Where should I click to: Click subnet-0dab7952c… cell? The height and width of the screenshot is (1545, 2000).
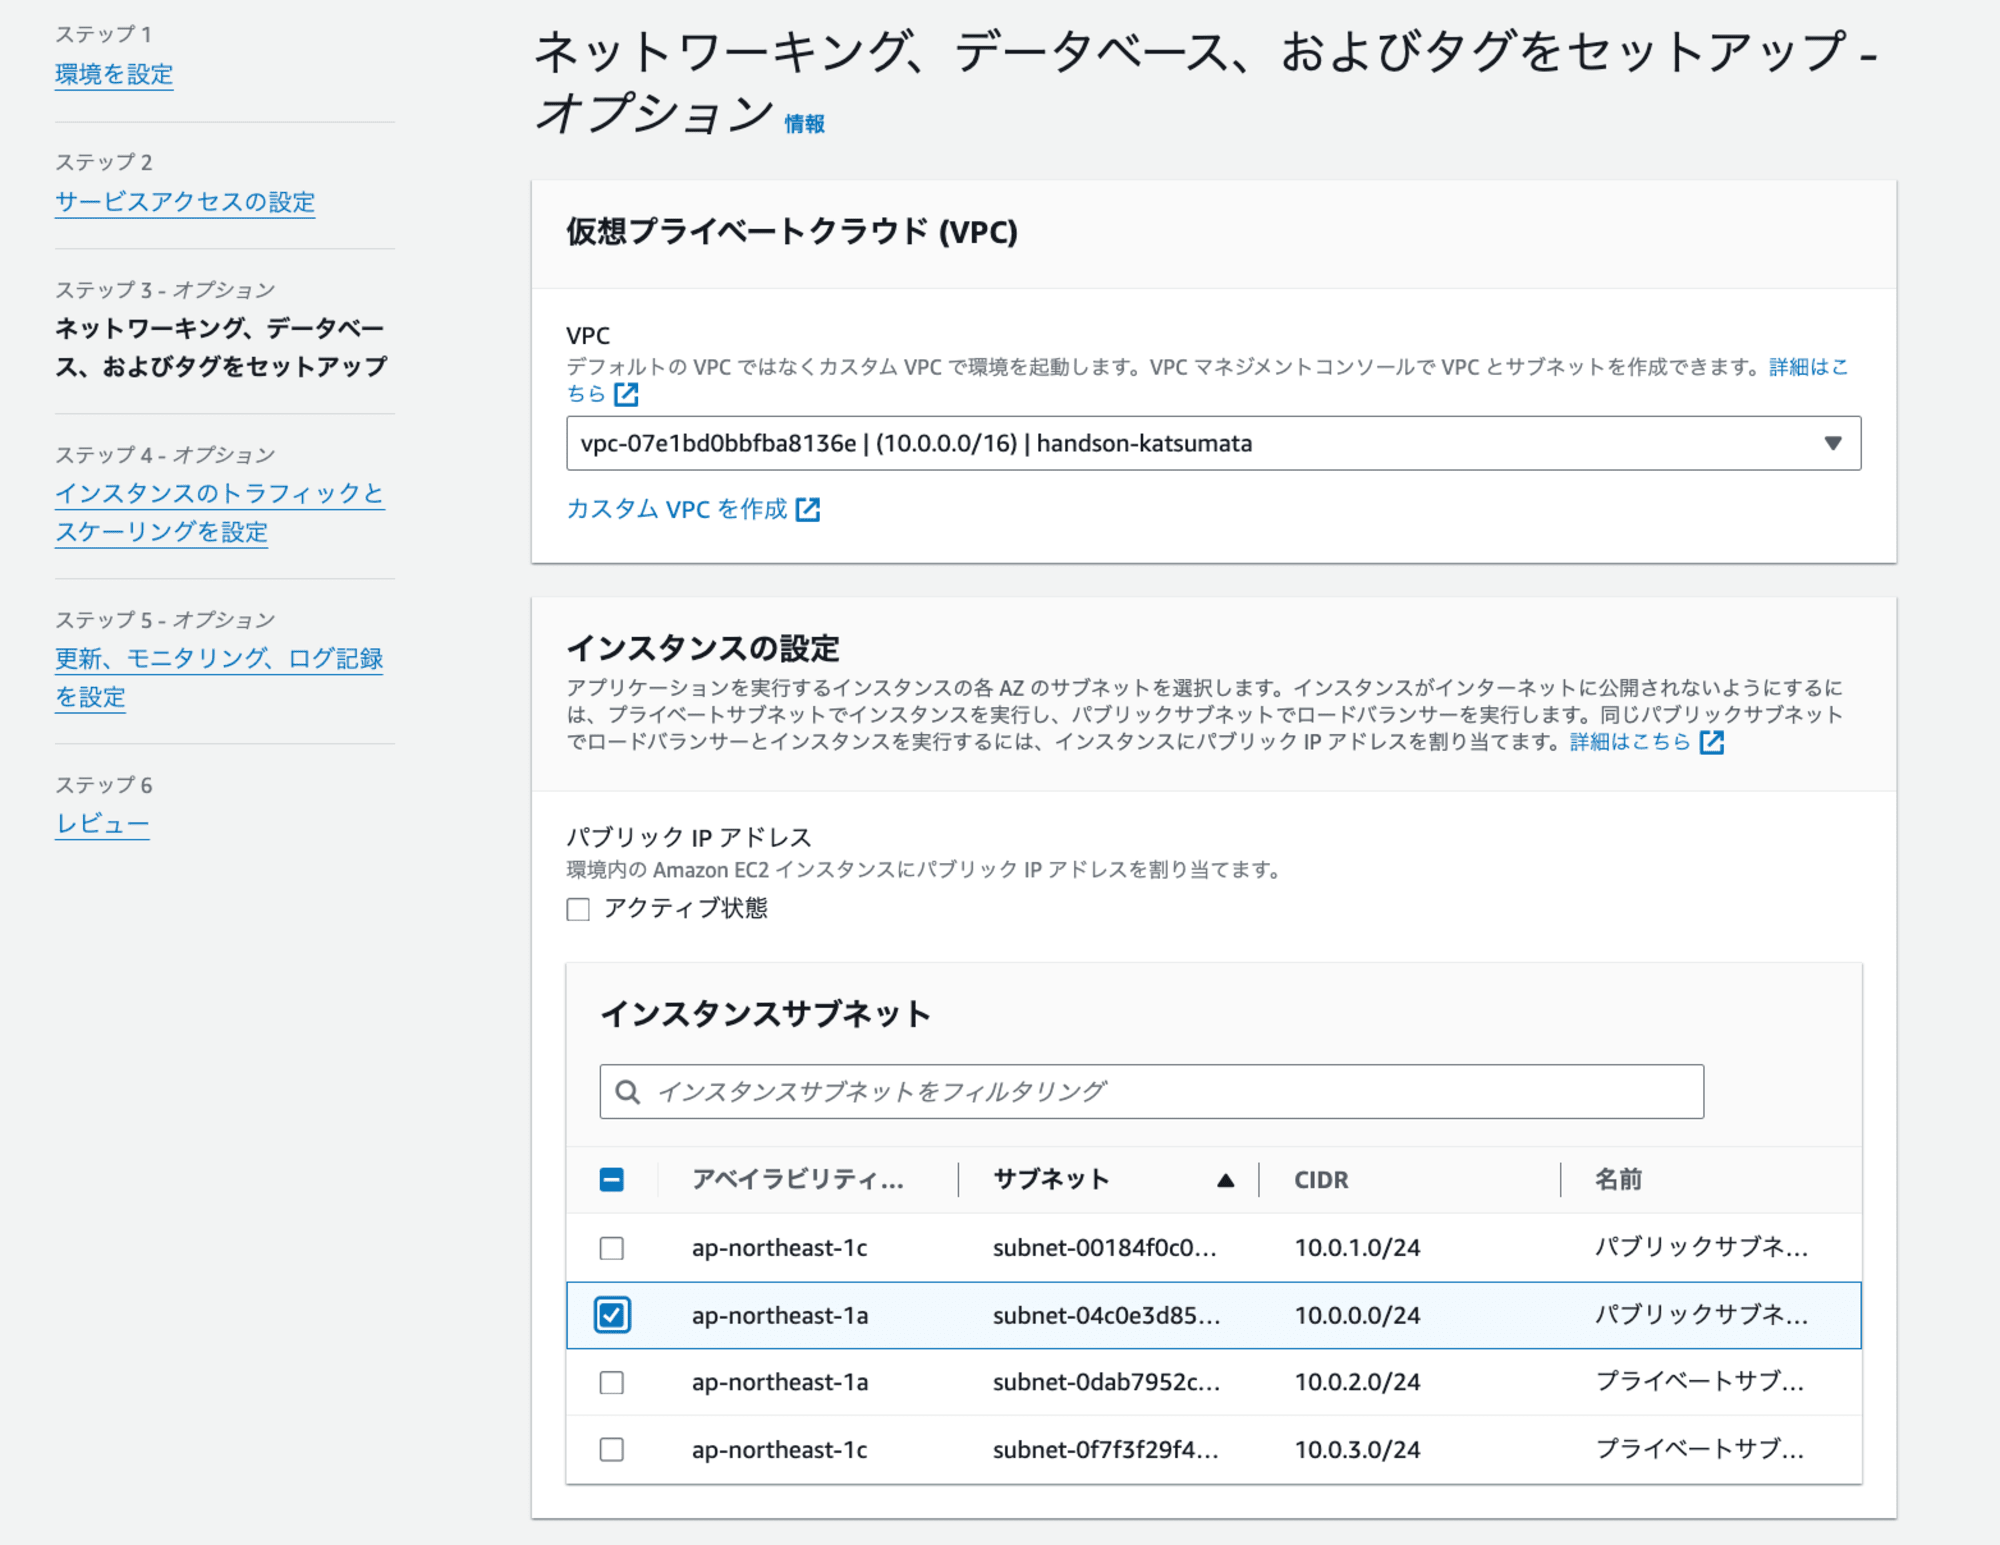click(1107, 1382)
